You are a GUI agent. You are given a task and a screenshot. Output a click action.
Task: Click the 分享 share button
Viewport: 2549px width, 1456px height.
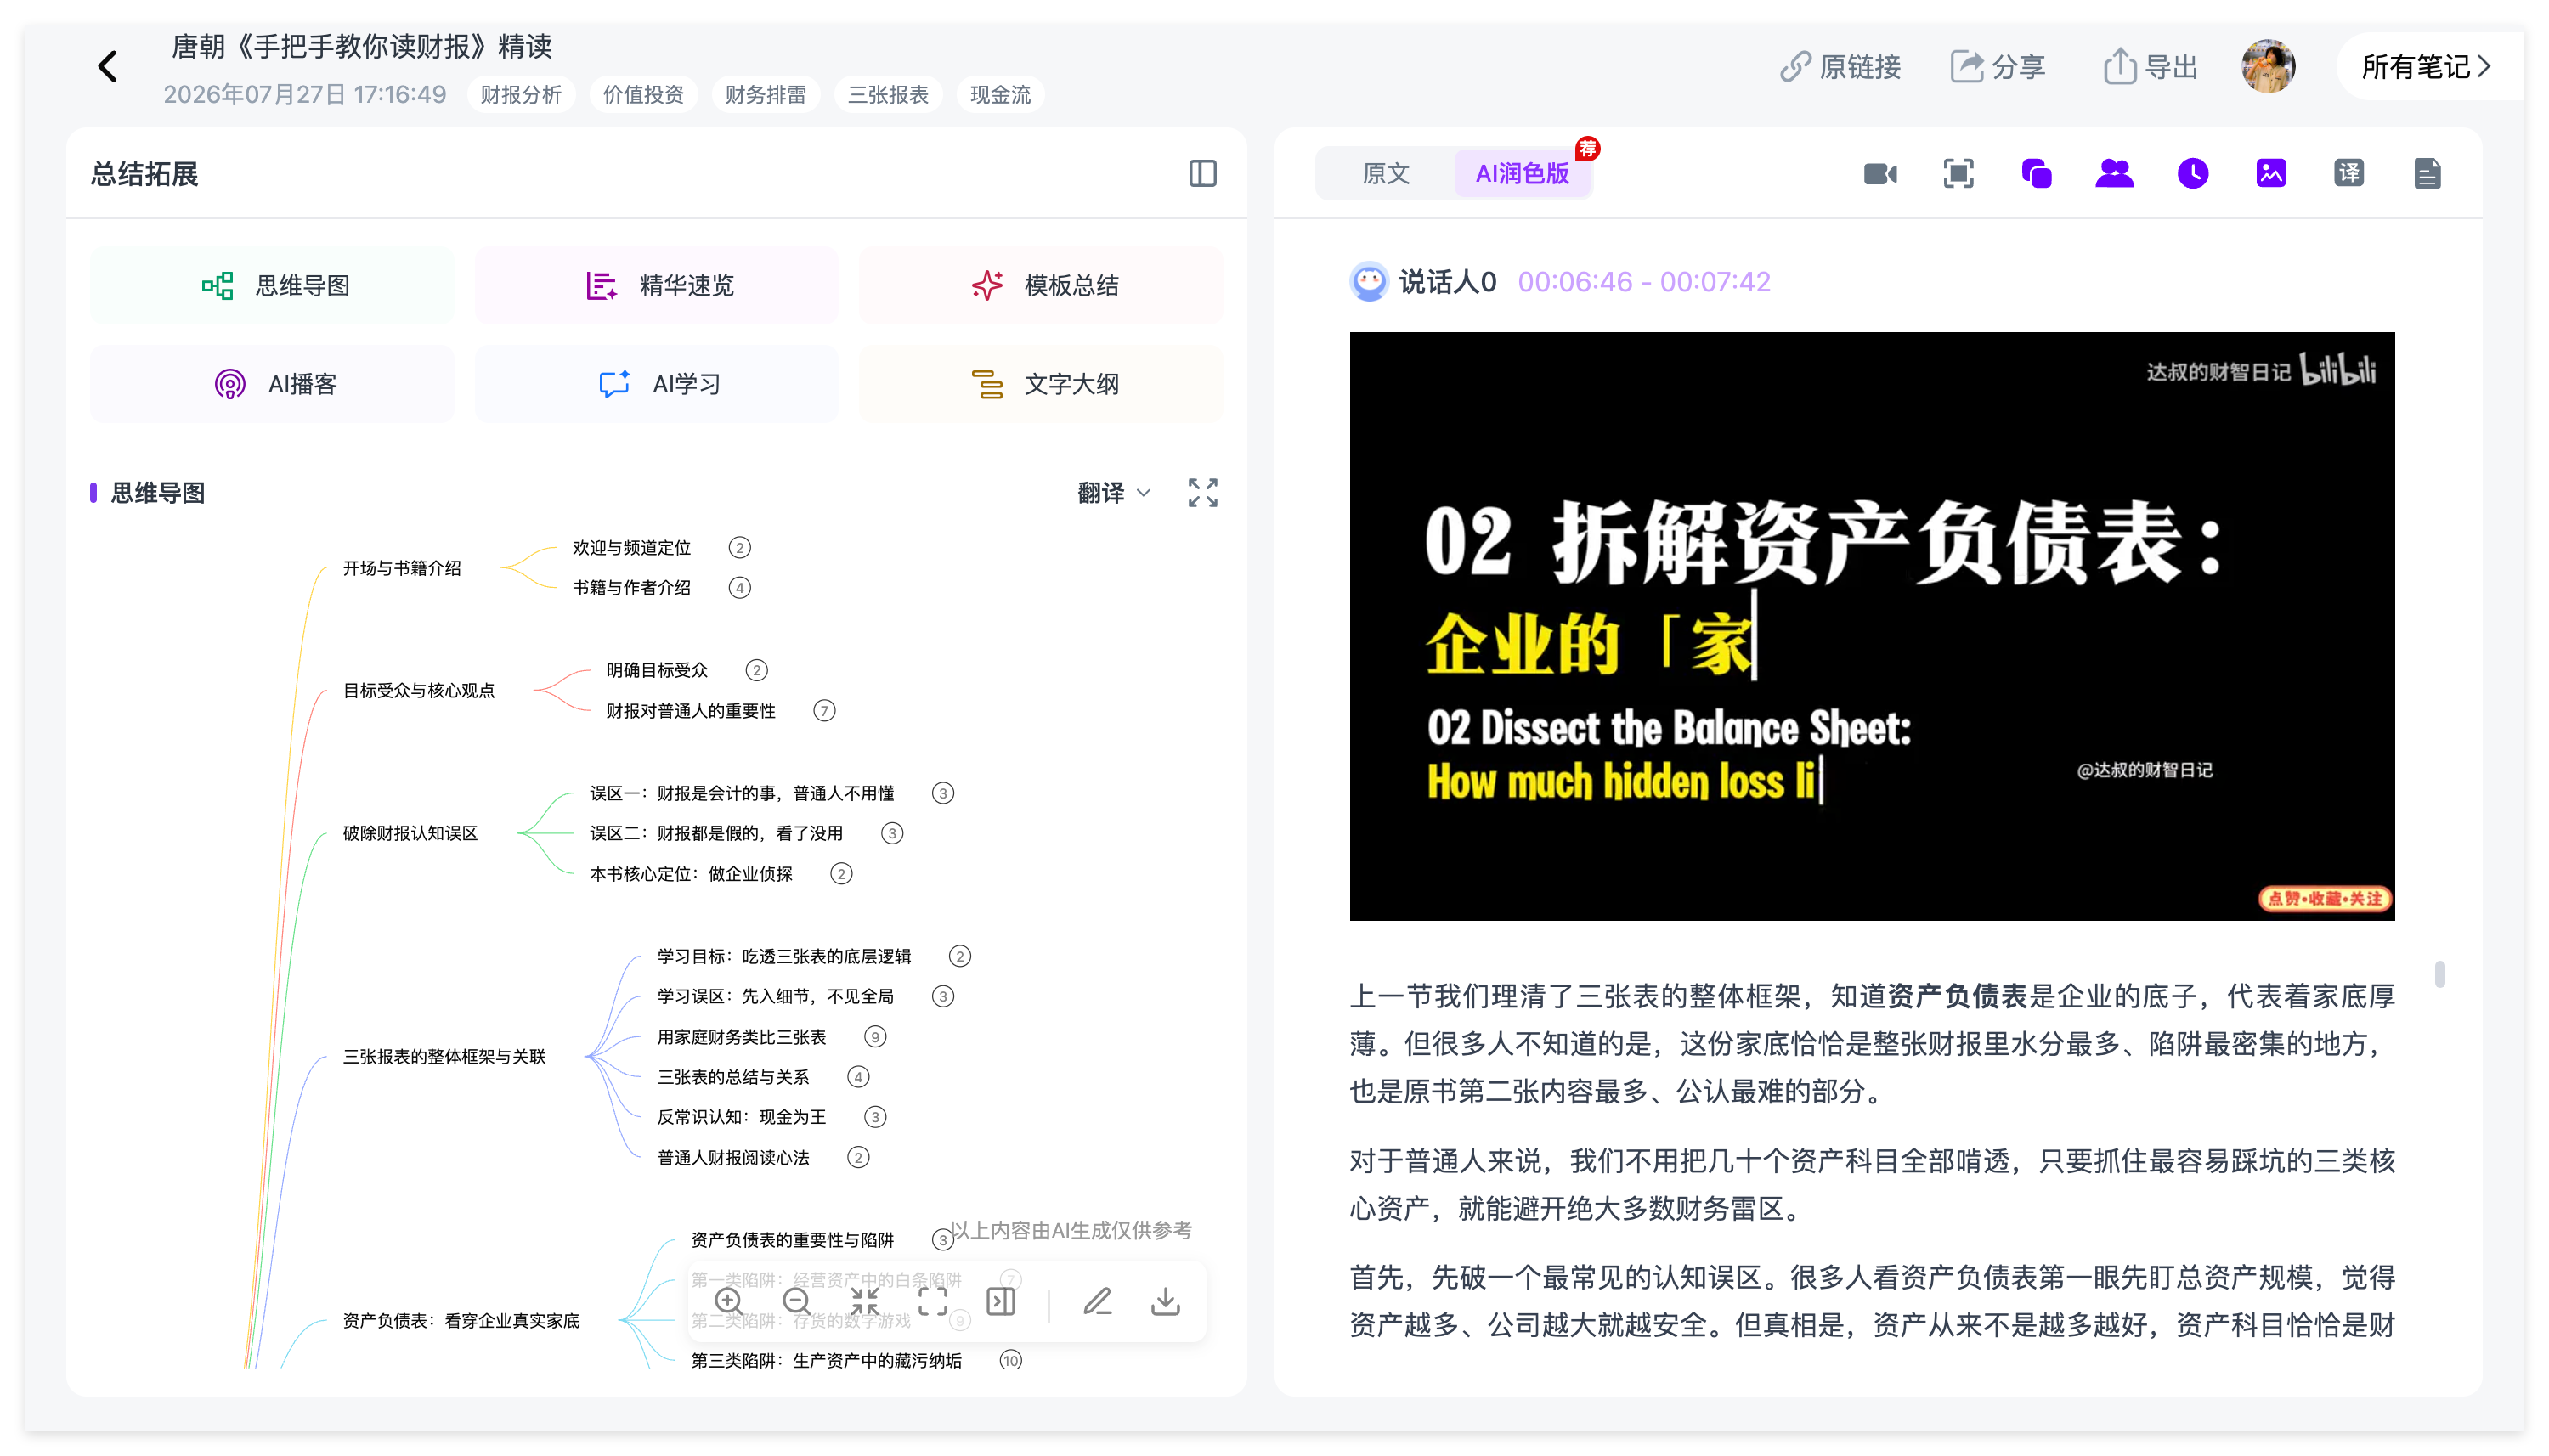pos(1997,67)
